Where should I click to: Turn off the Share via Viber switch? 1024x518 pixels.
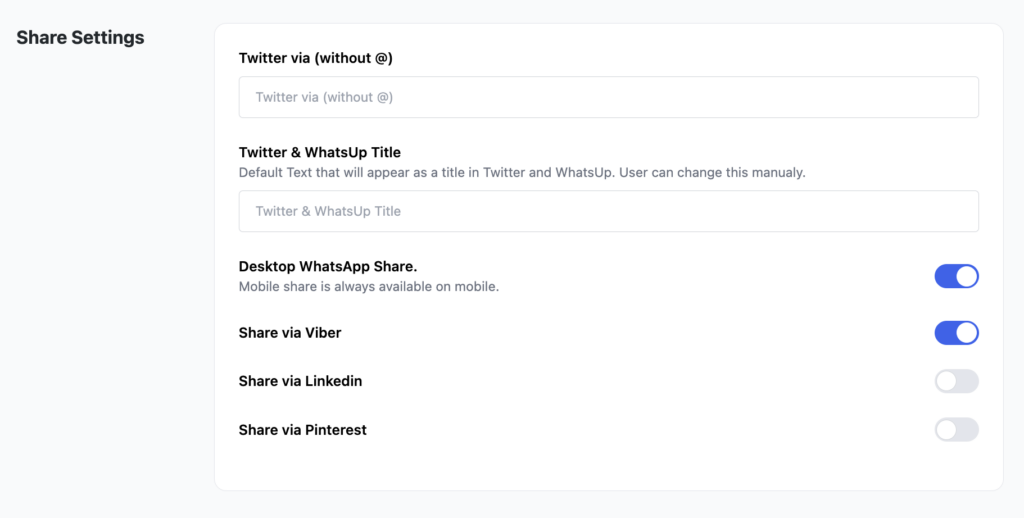[956, 333]
